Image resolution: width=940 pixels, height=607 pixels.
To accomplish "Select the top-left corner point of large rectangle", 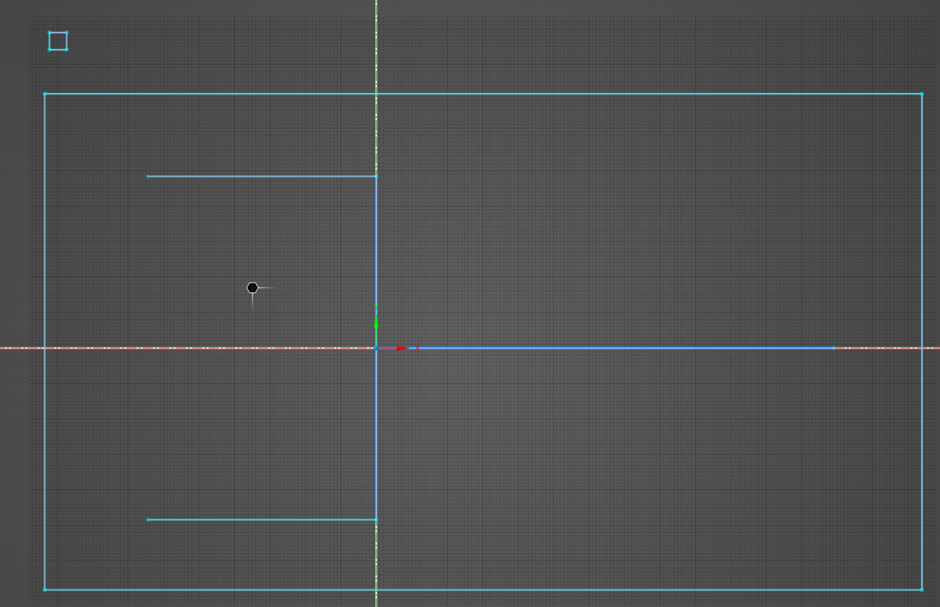I will pos(45,94).
